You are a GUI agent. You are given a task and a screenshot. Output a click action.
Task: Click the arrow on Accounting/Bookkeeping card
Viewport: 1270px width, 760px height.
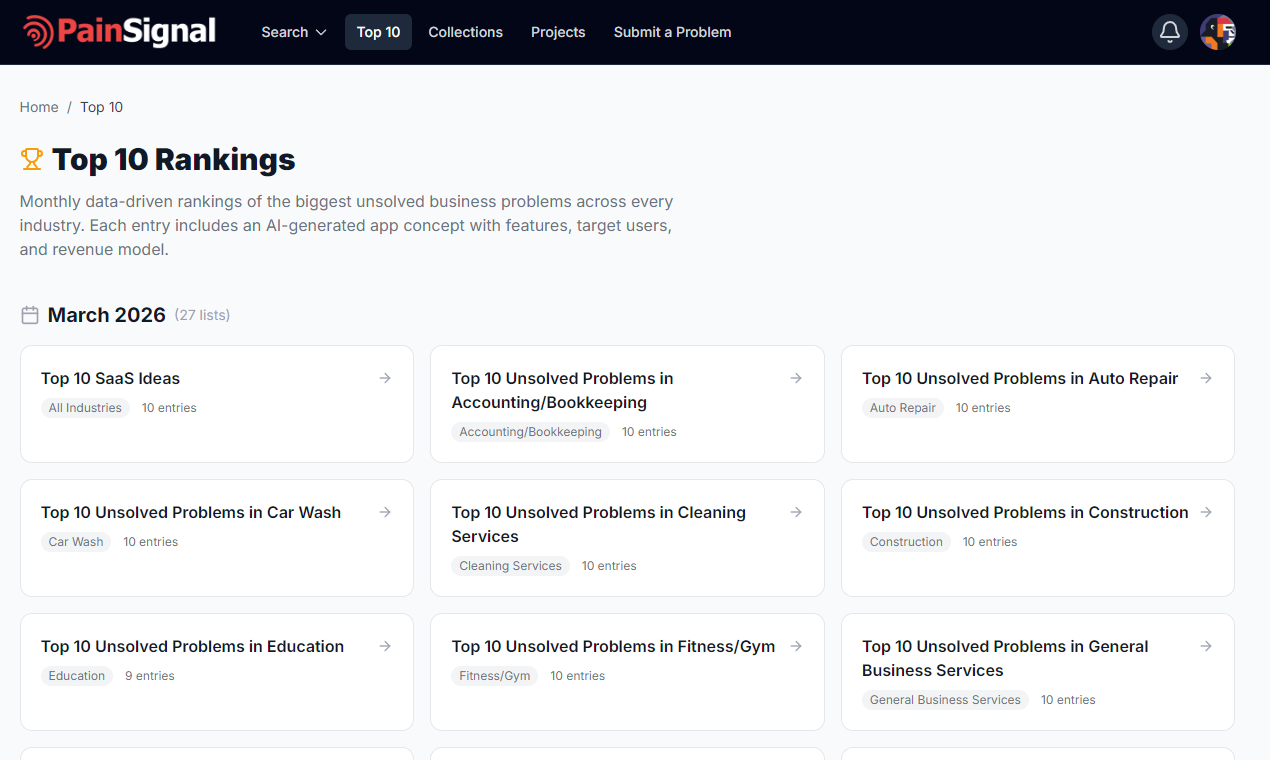coord(796,378)
